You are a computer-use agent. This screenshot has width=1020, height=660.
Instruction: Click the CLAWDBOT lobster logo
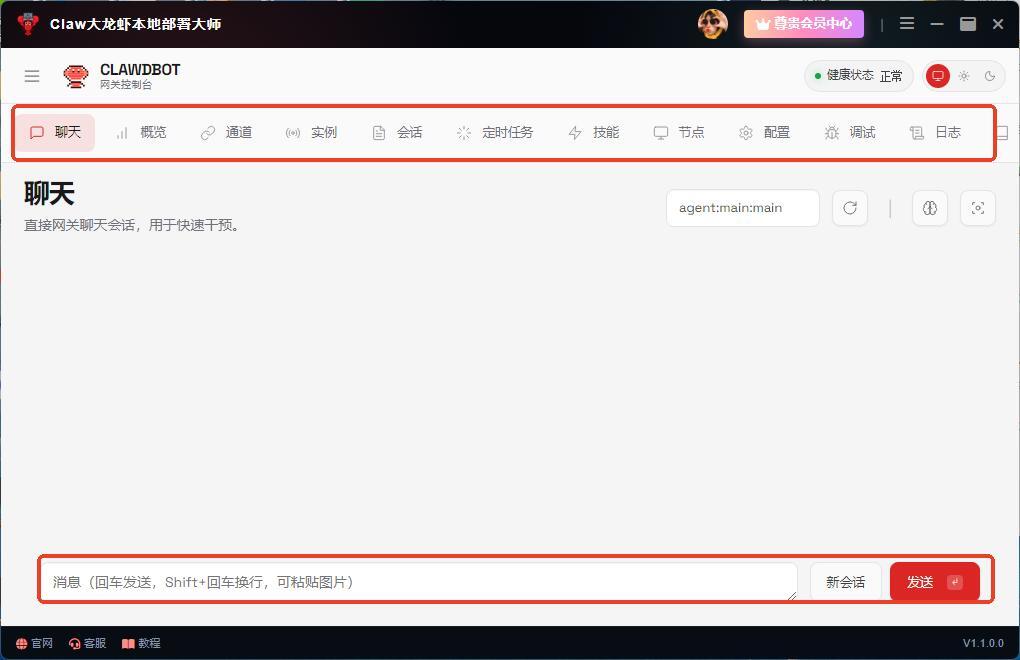pyautogui.click(x=75, y=76)
